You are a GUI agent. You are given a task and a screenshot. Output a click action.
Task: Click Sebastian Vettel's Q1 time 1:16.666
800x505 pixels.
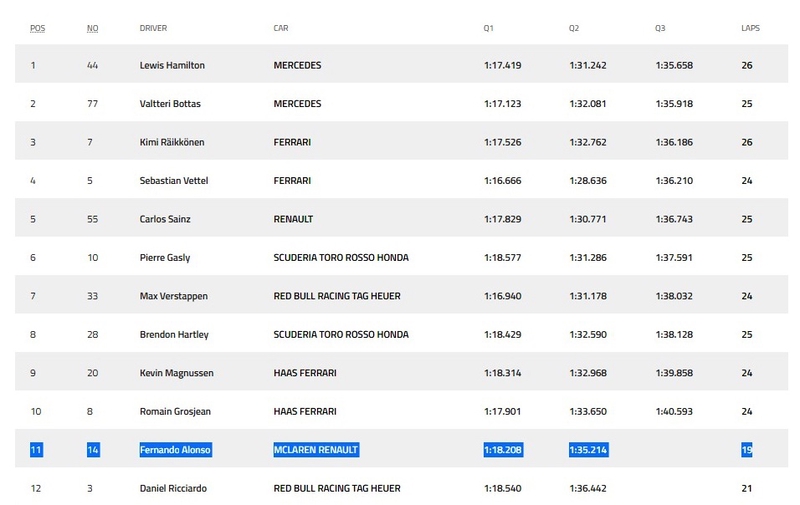point(503,181)
